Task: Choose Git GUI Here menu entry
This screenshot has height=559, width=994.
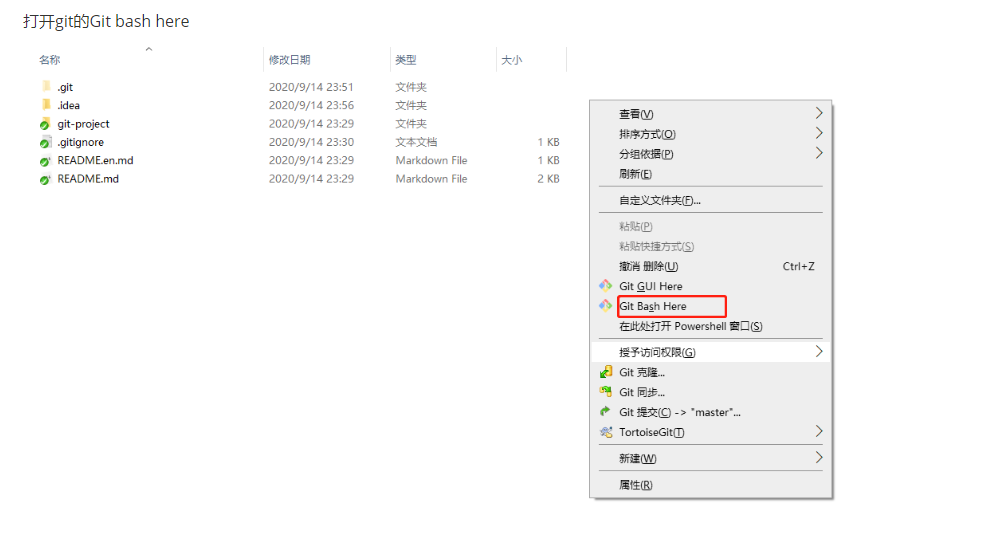Action: click(x=710, y=286)
